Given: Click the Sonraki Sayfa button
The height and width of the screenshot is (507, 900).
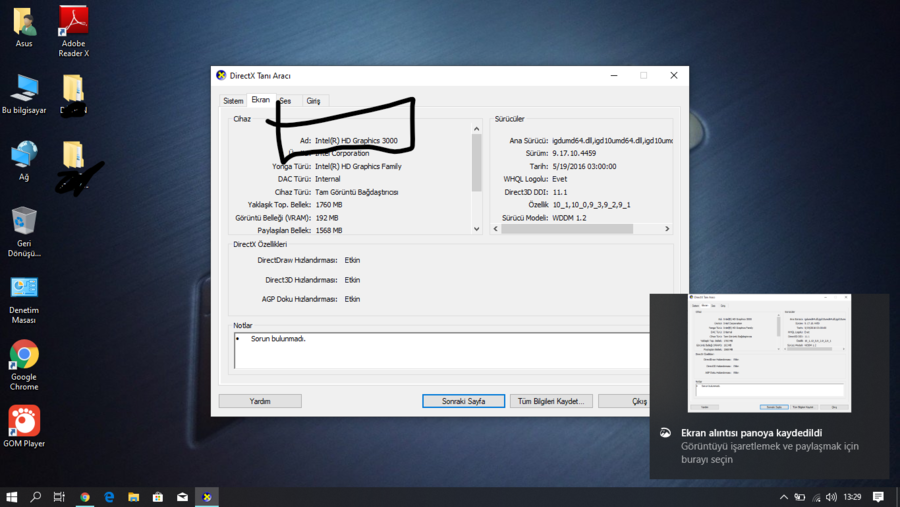Looking at the screenshot, I should click(x=463, y=401).
